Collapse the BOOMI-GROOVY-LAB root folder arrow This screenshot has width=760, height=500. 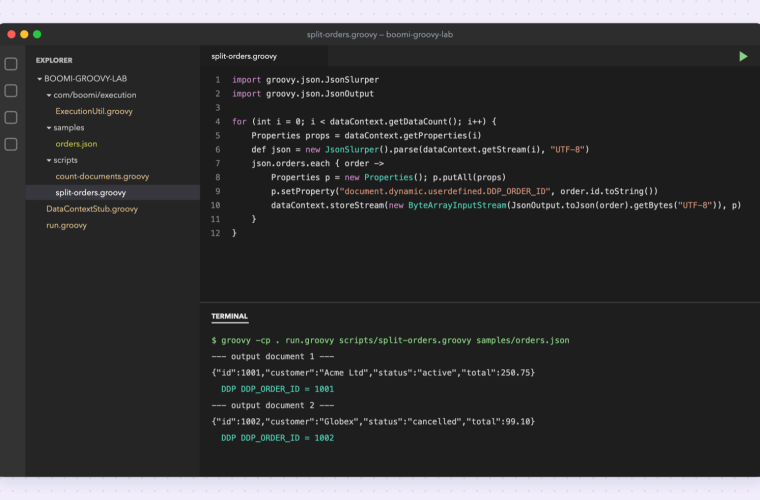click(x=40, y=78)
